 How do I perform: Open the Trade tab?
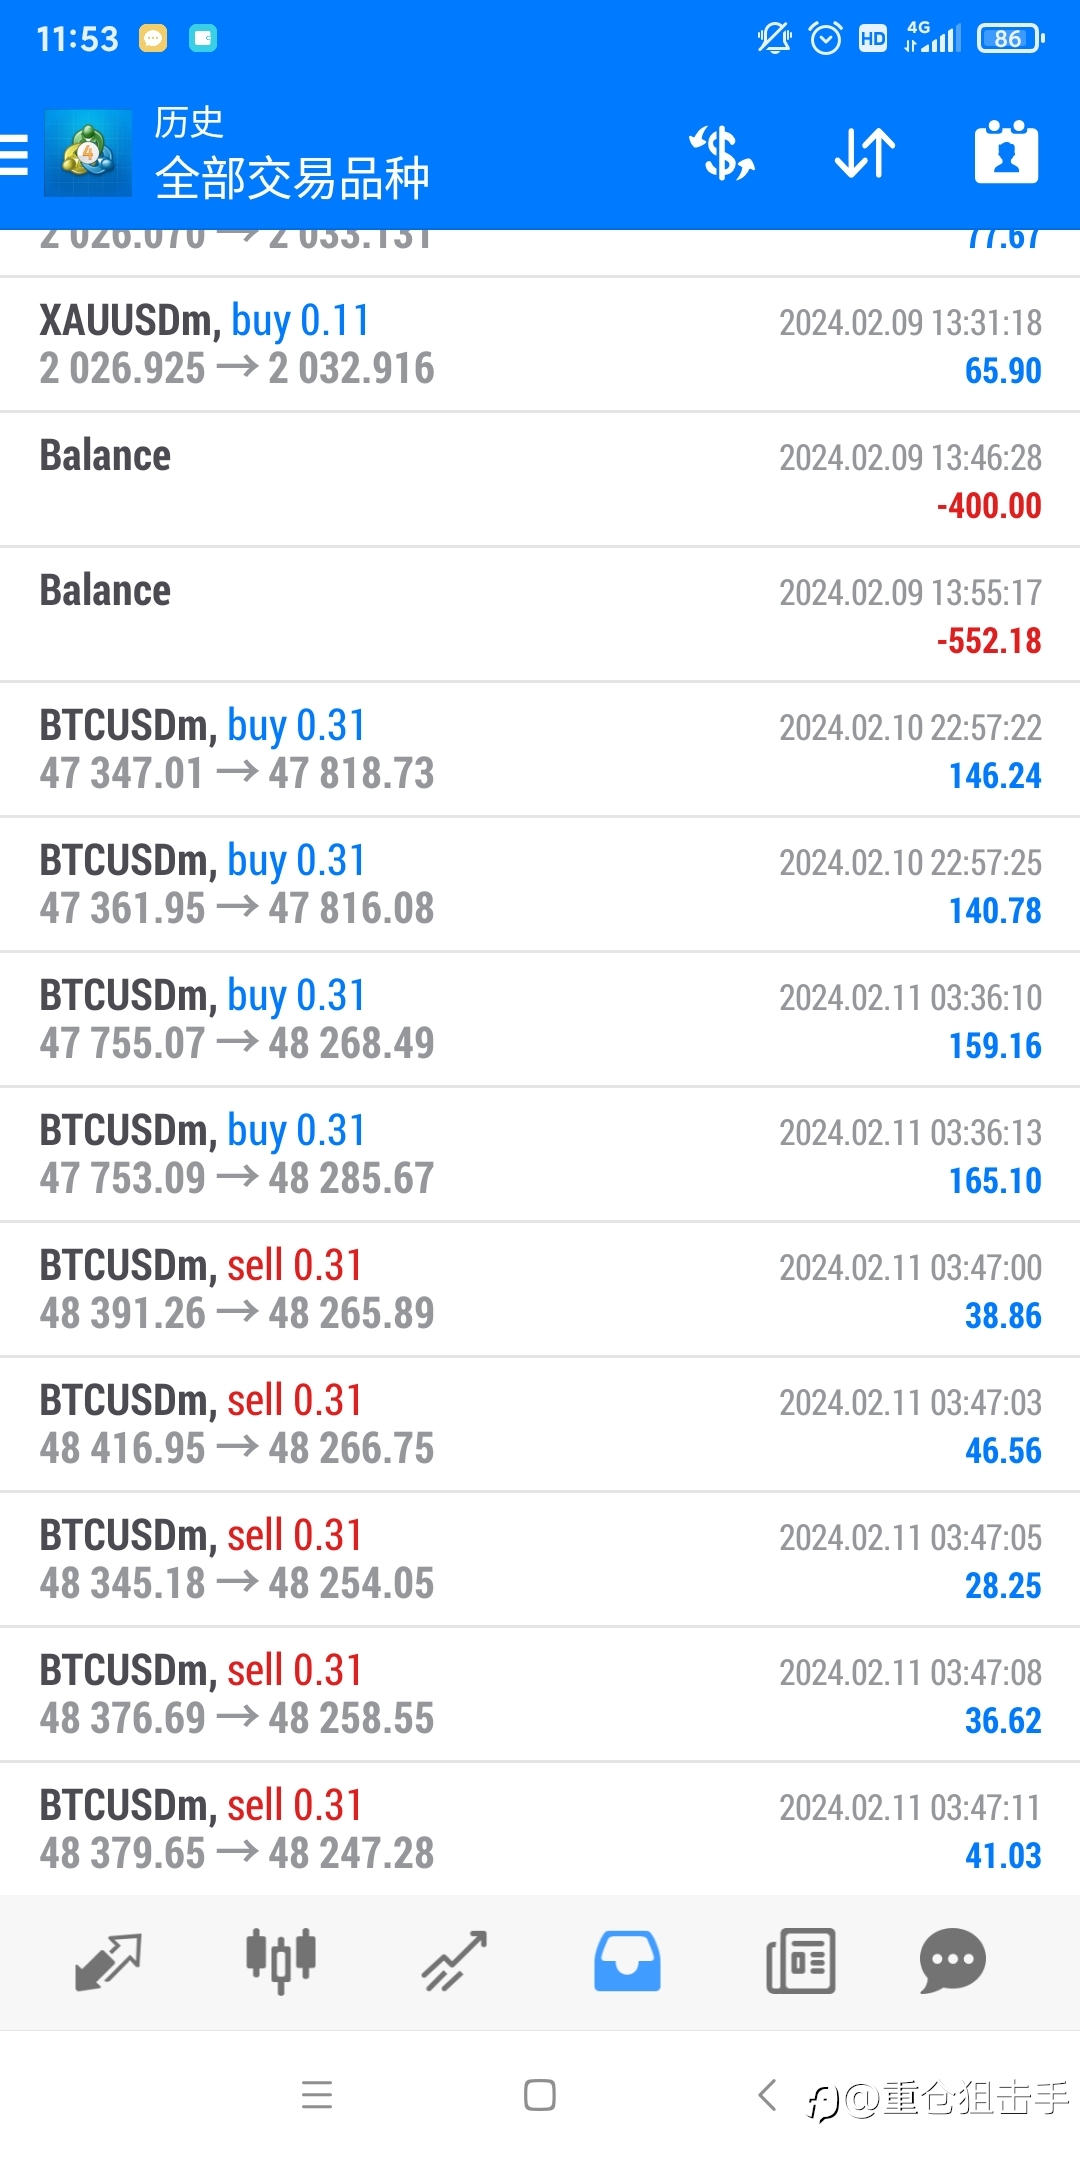point(454,1961)
